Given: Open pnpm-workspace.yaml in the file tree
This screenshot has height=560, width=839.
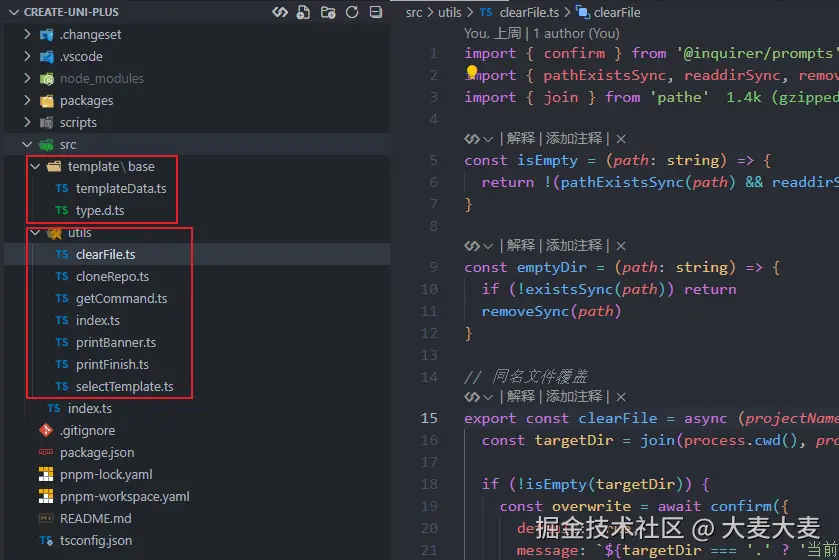Looking at the screenshot, I should click(125, 496).
